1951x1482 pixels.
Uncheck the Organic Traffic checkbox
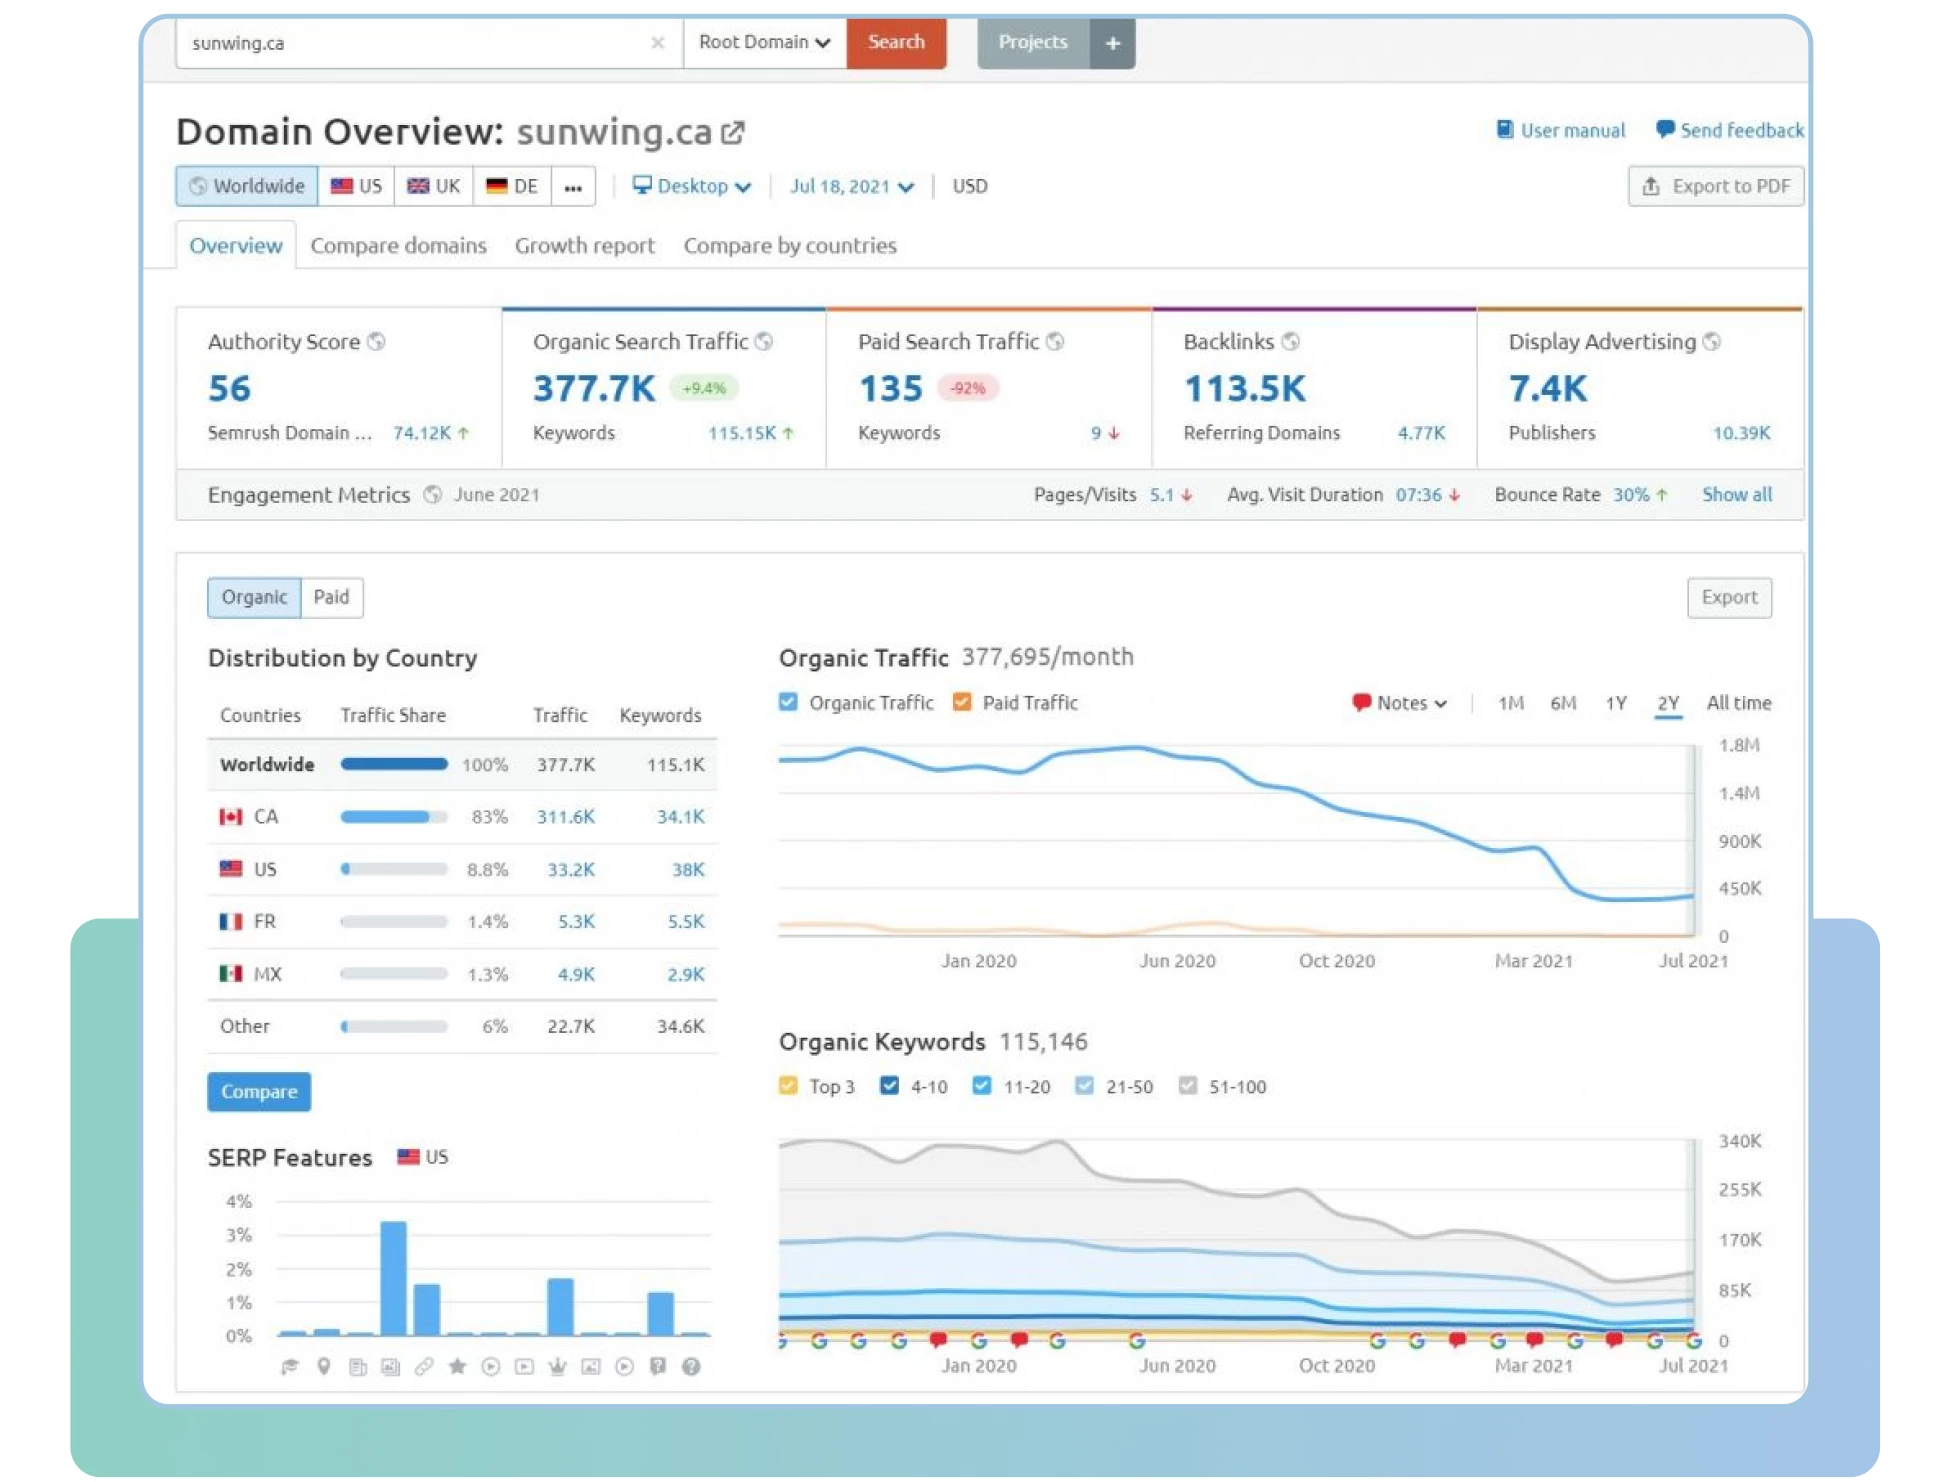(788, 702)
